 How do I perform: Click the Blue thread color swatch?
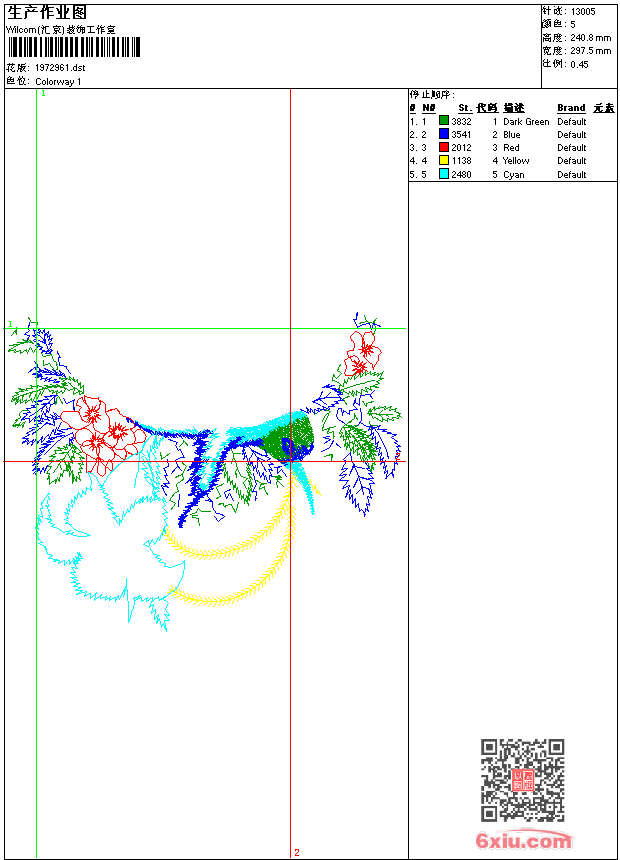(x=444, y=134)
